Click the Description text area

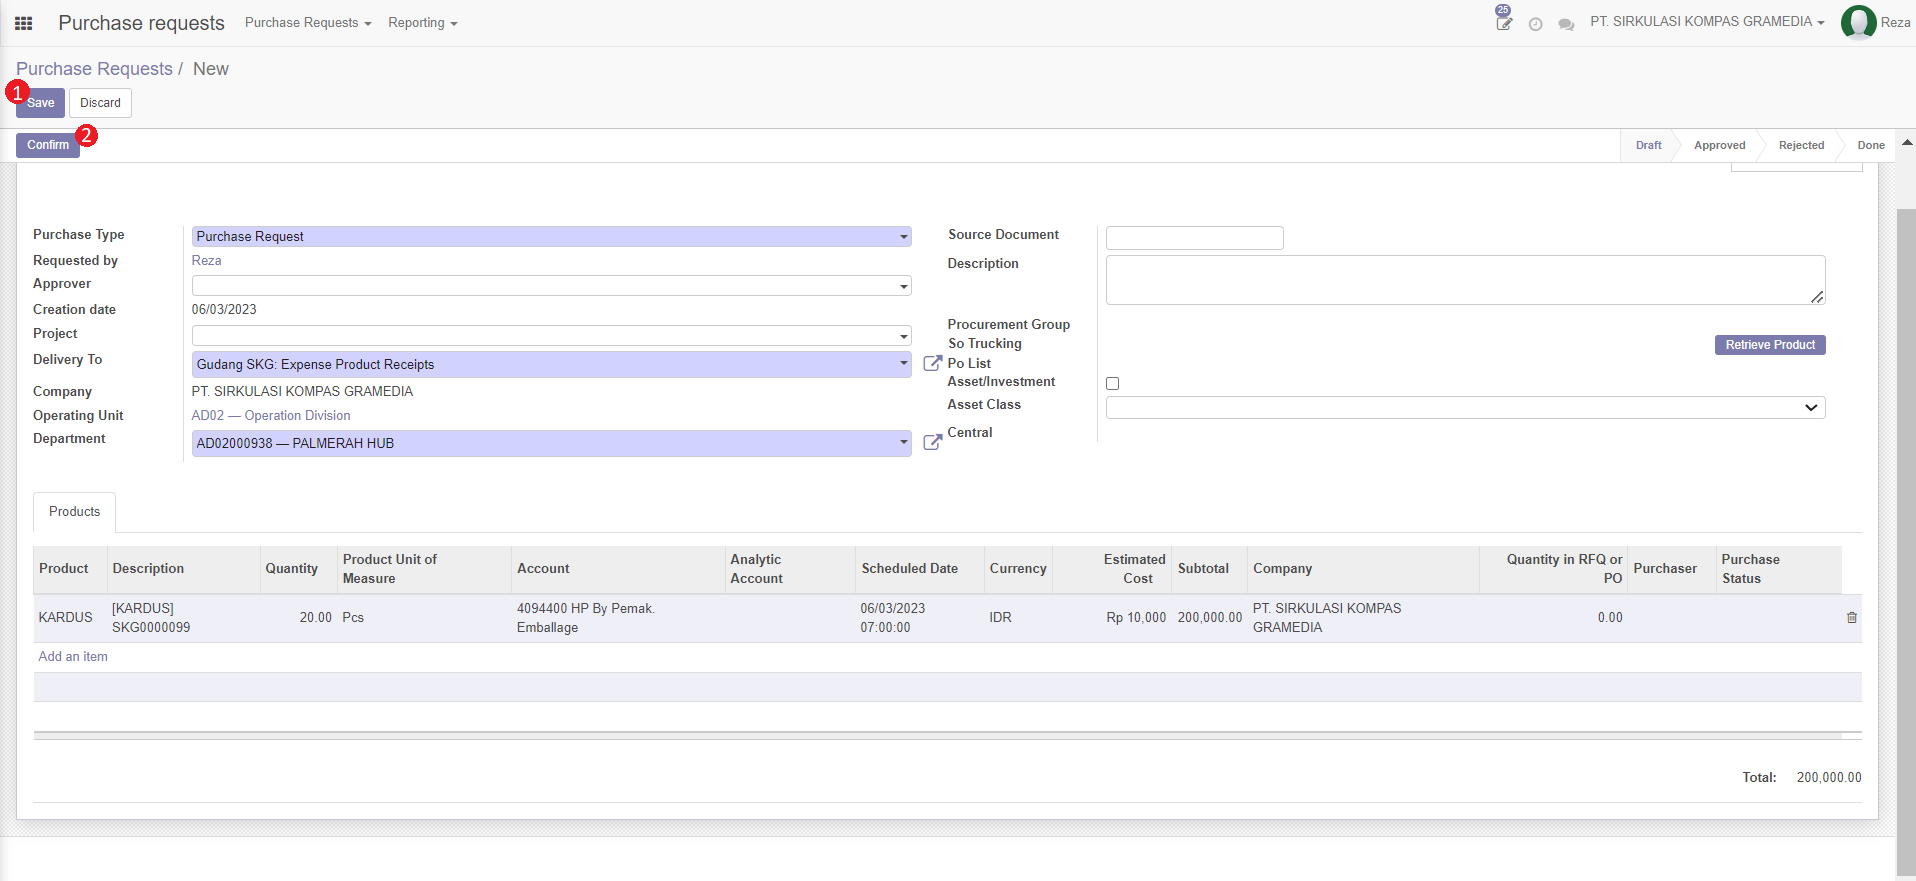1465,280
